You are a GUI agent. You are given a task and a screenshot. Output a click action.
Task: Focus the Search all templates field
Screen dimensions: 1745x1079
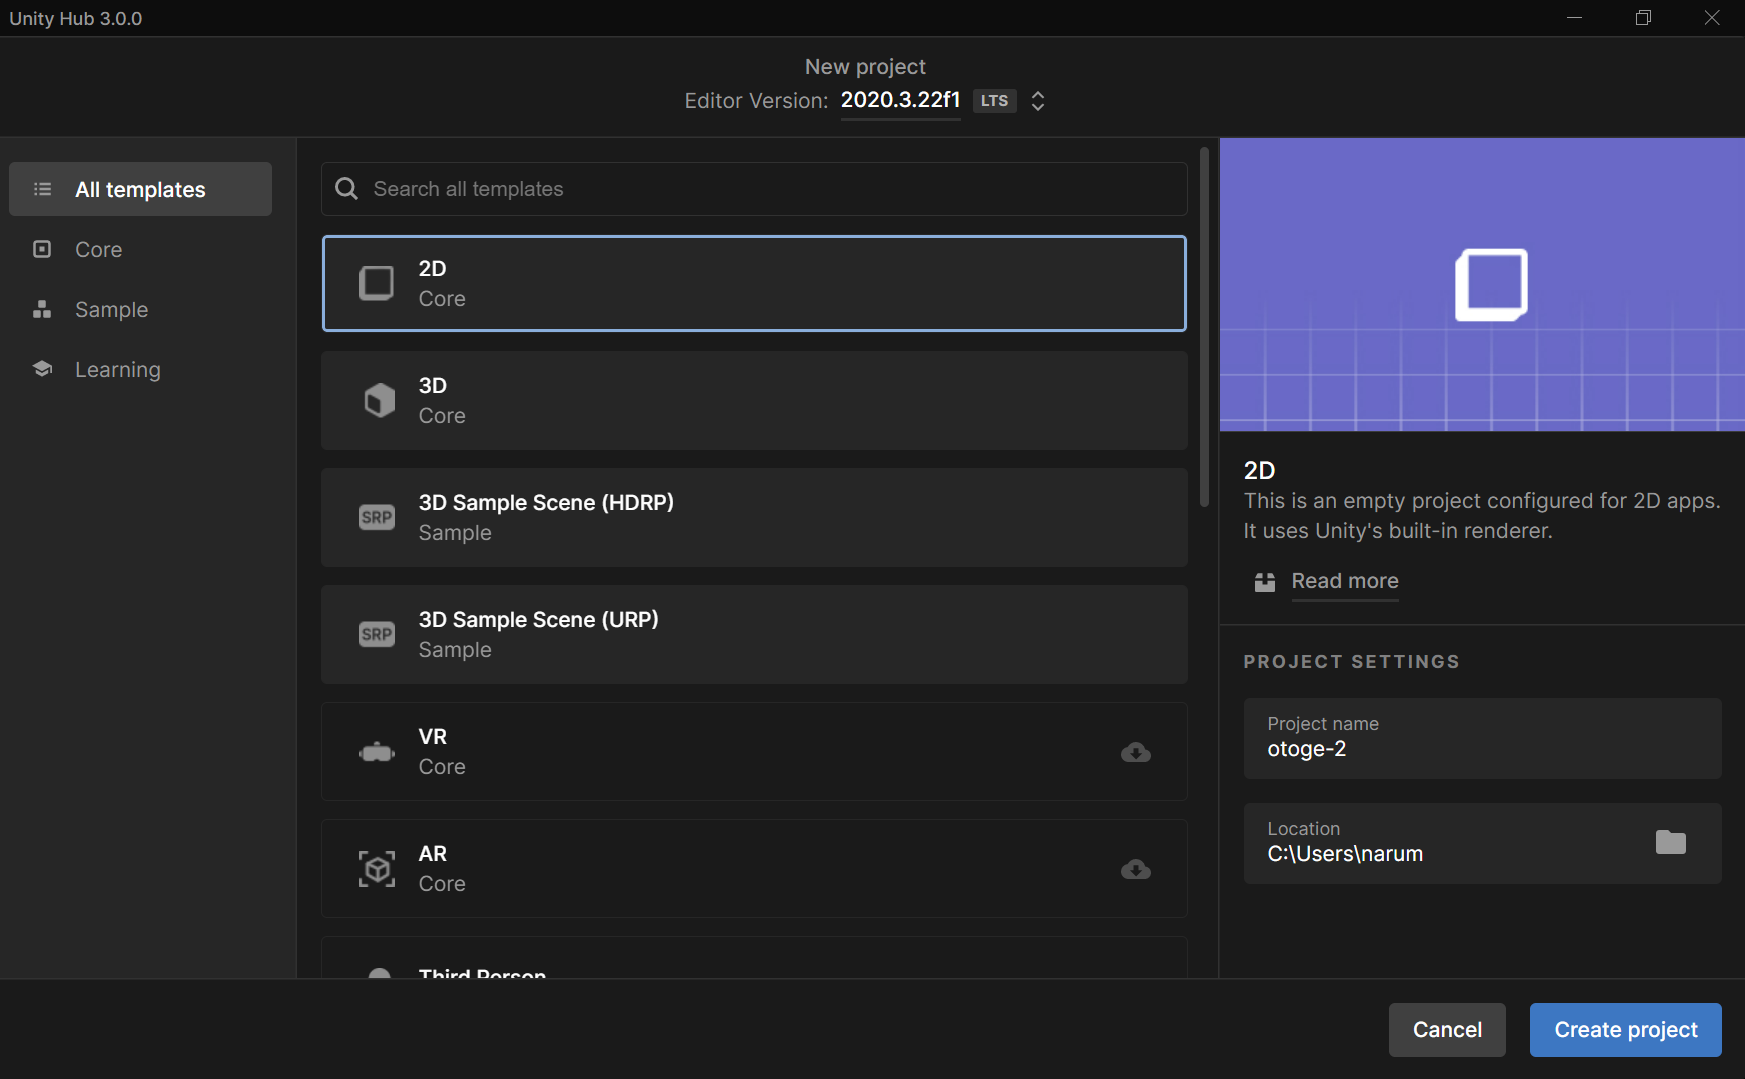pos(754,189)
